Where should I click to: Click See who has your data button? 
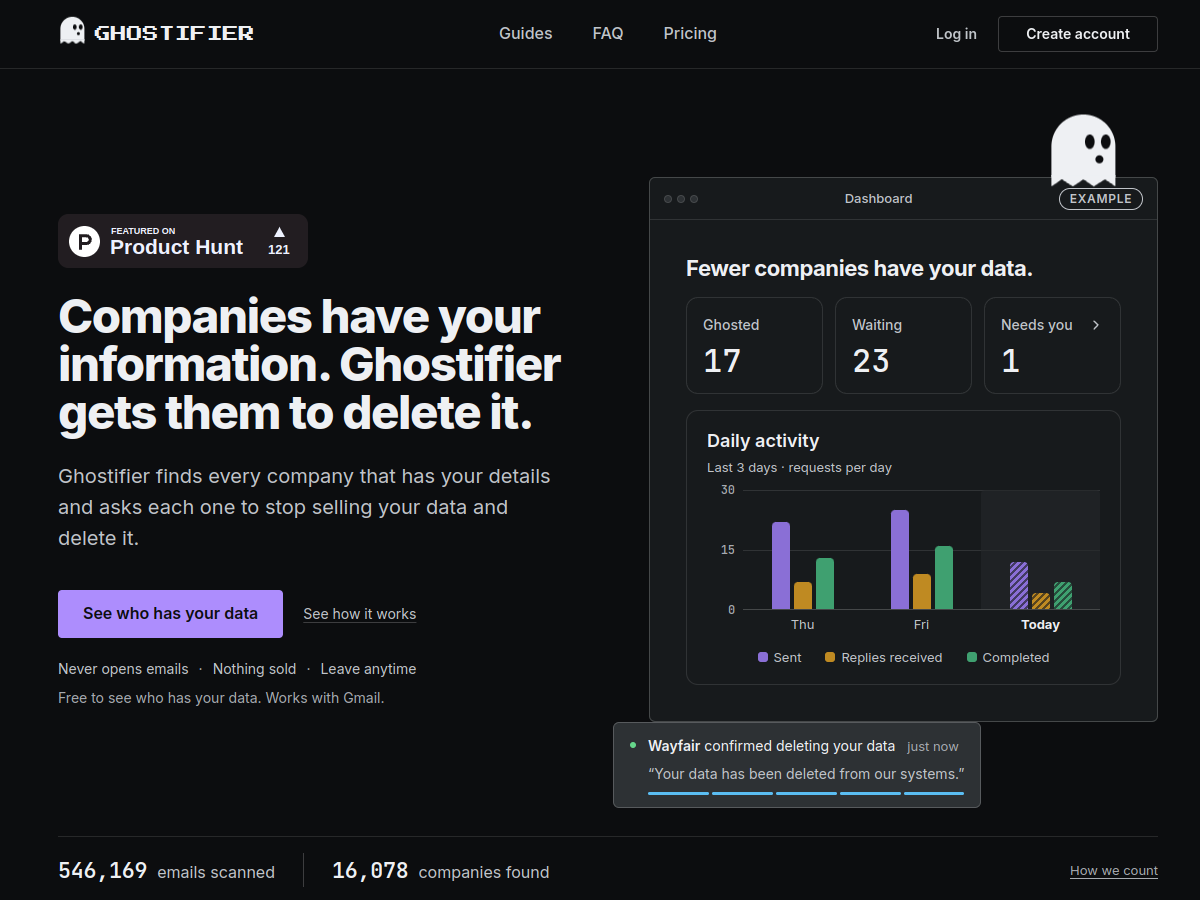[170, 614]
